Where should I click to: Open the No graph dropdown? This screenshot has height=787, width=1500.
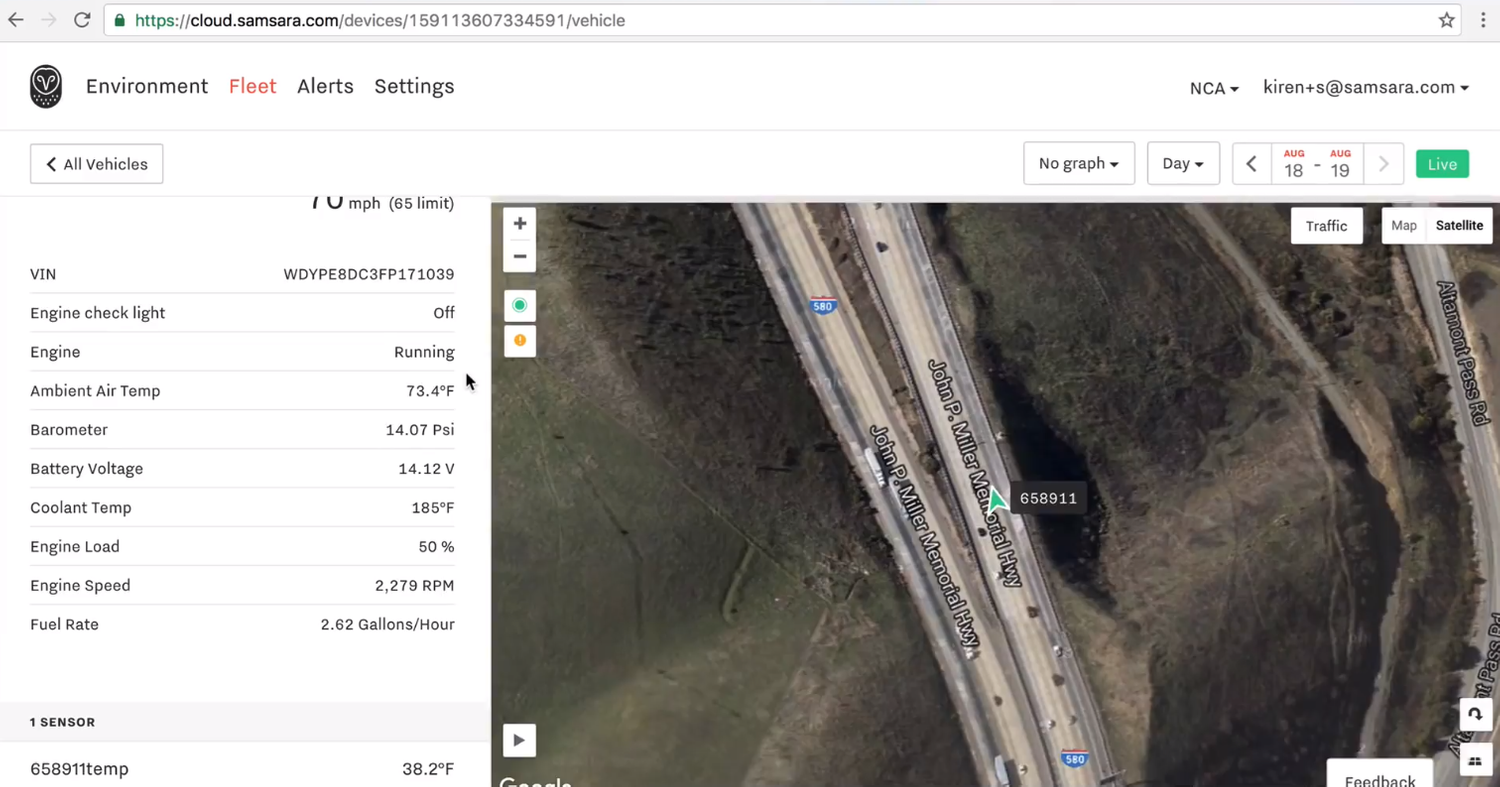1078,164
